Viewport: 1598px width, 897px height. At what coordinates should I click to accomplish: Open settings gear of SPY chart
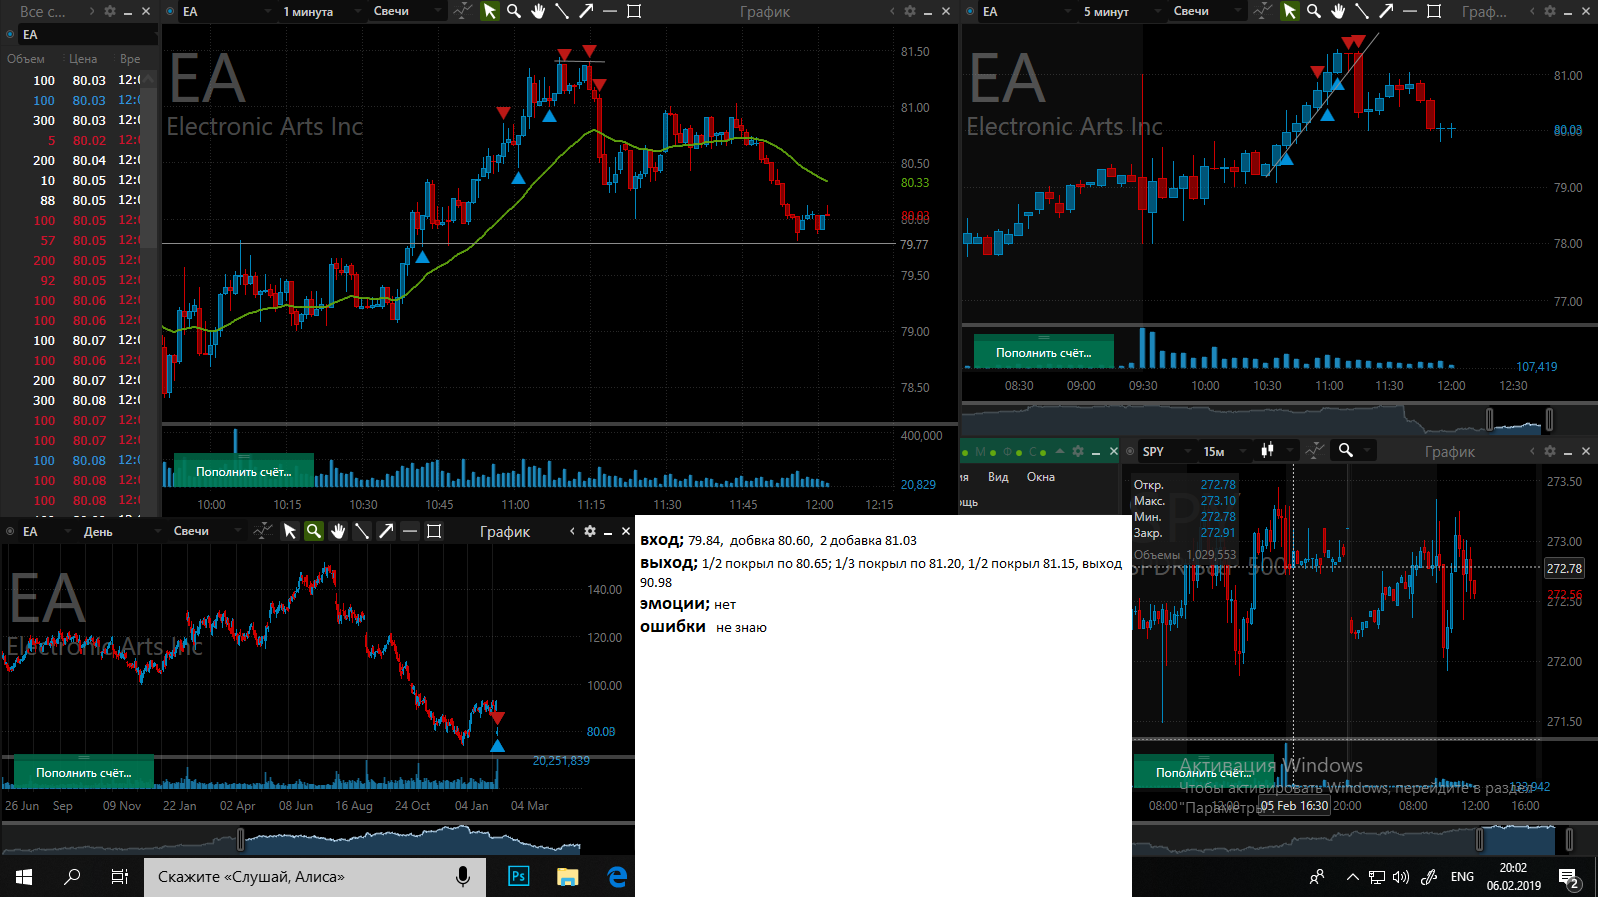coord(1550,451)
